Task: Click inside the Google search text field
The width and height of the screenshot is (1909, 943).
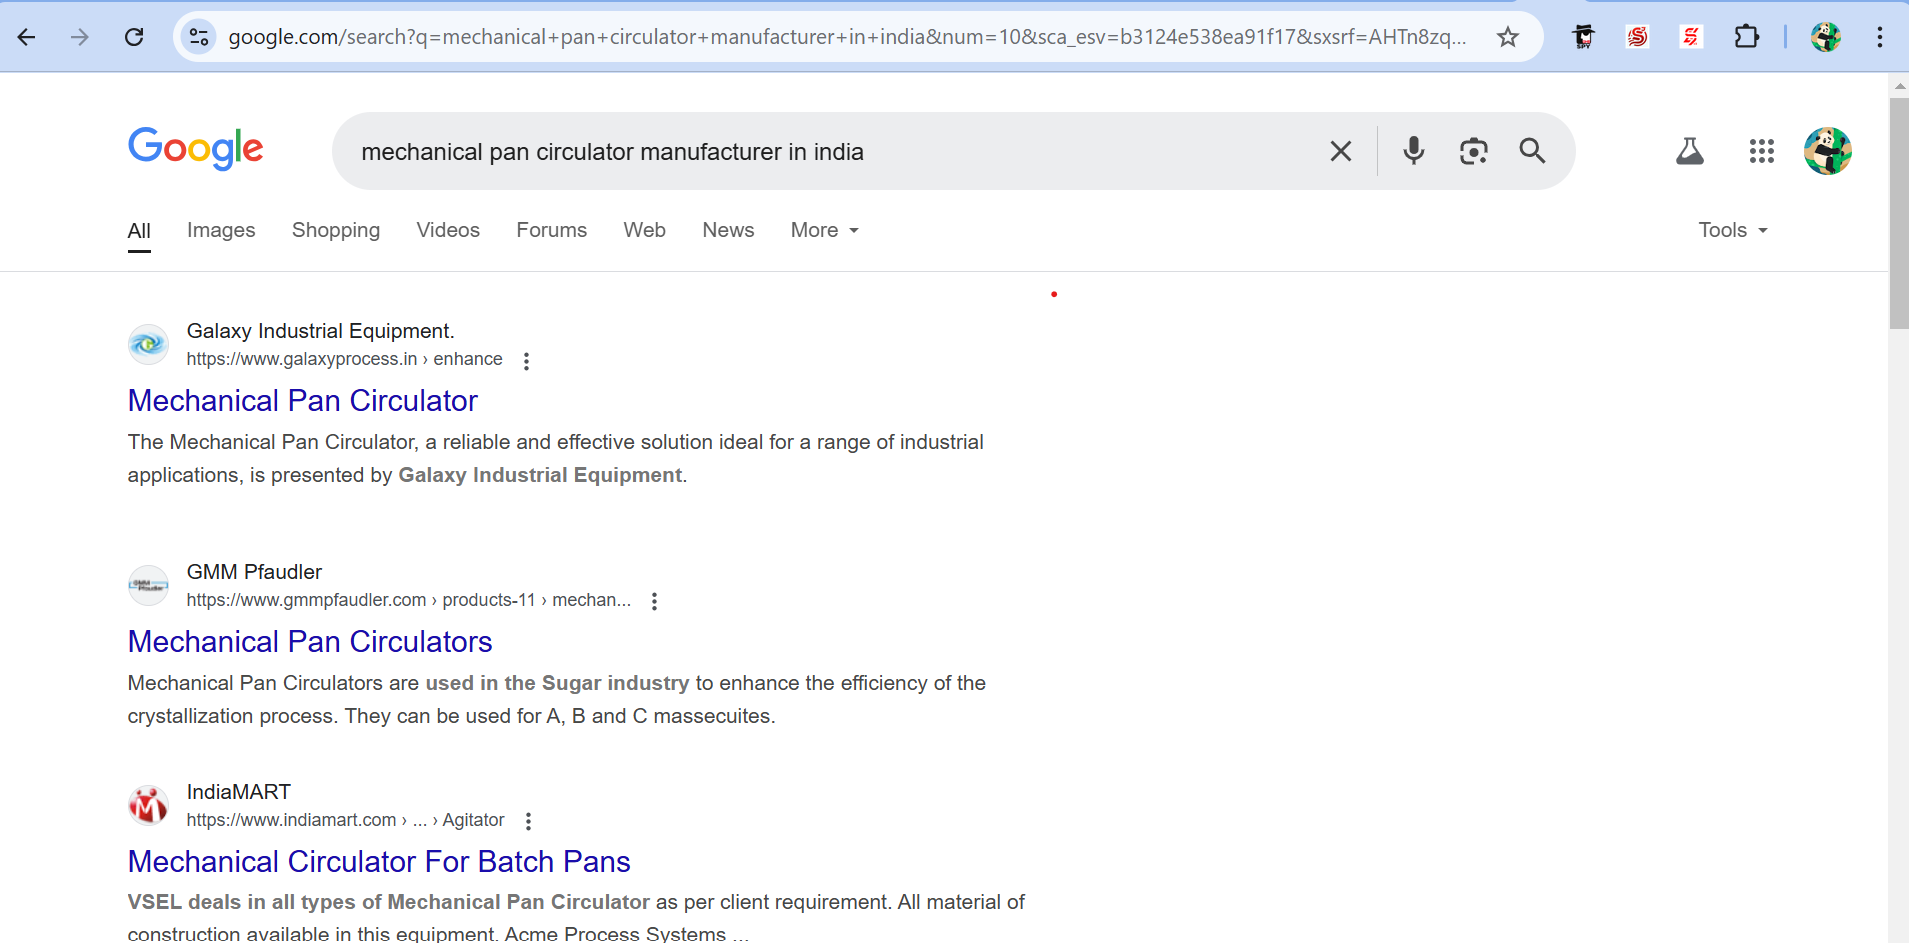Action: (800, 151)
